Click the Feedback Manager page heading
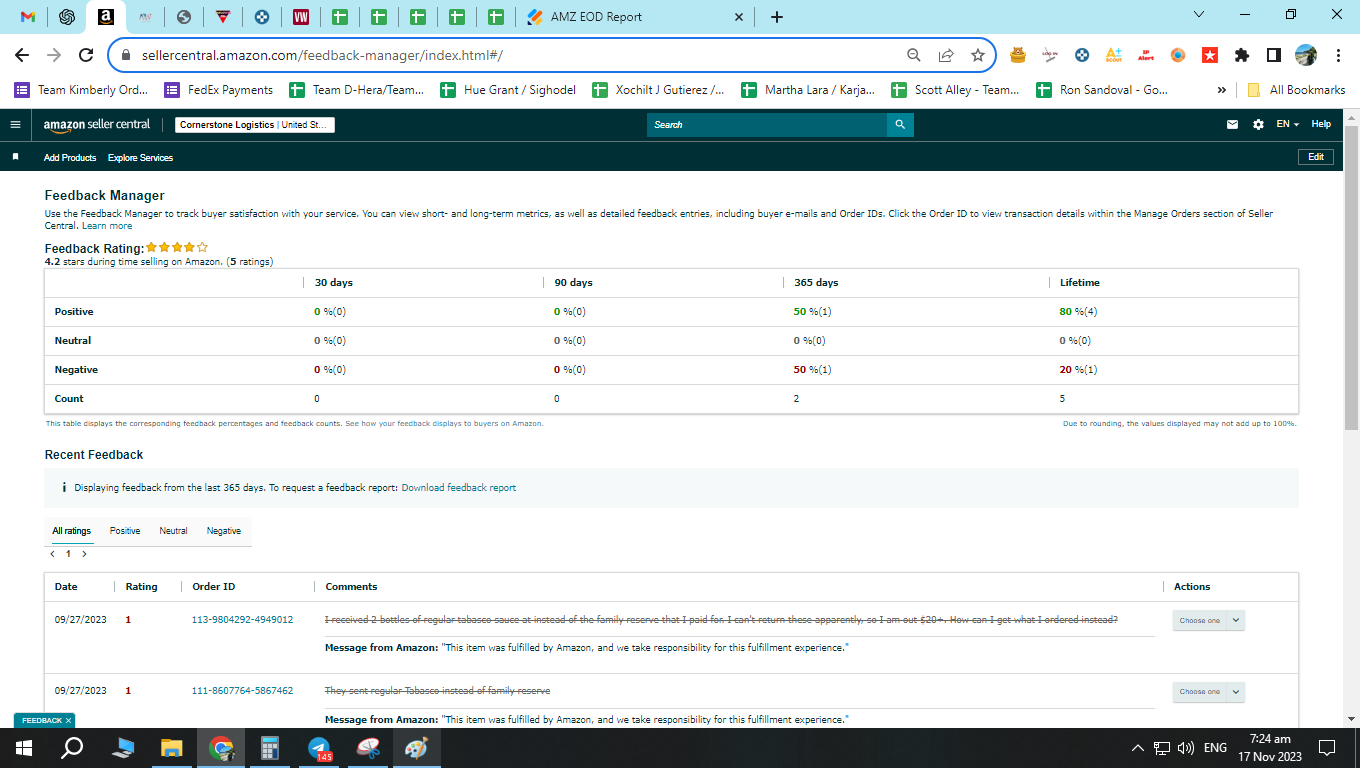This screenshot has height=768, width=1360. click(x=105, y=196)
